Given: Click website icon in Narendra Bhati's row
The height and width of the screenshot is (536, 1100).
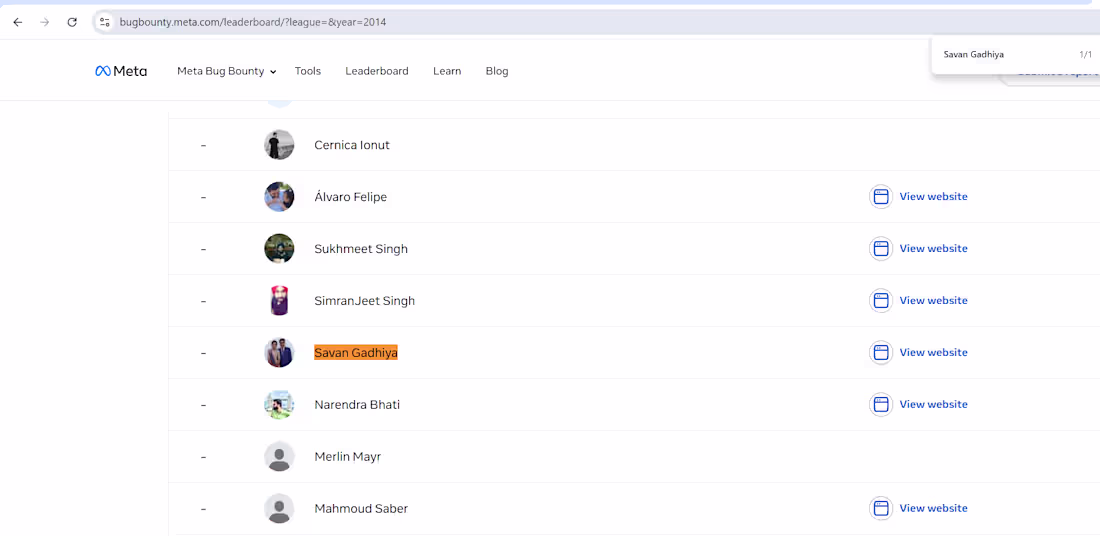Looking at the screenshot, I should (880, 404).
